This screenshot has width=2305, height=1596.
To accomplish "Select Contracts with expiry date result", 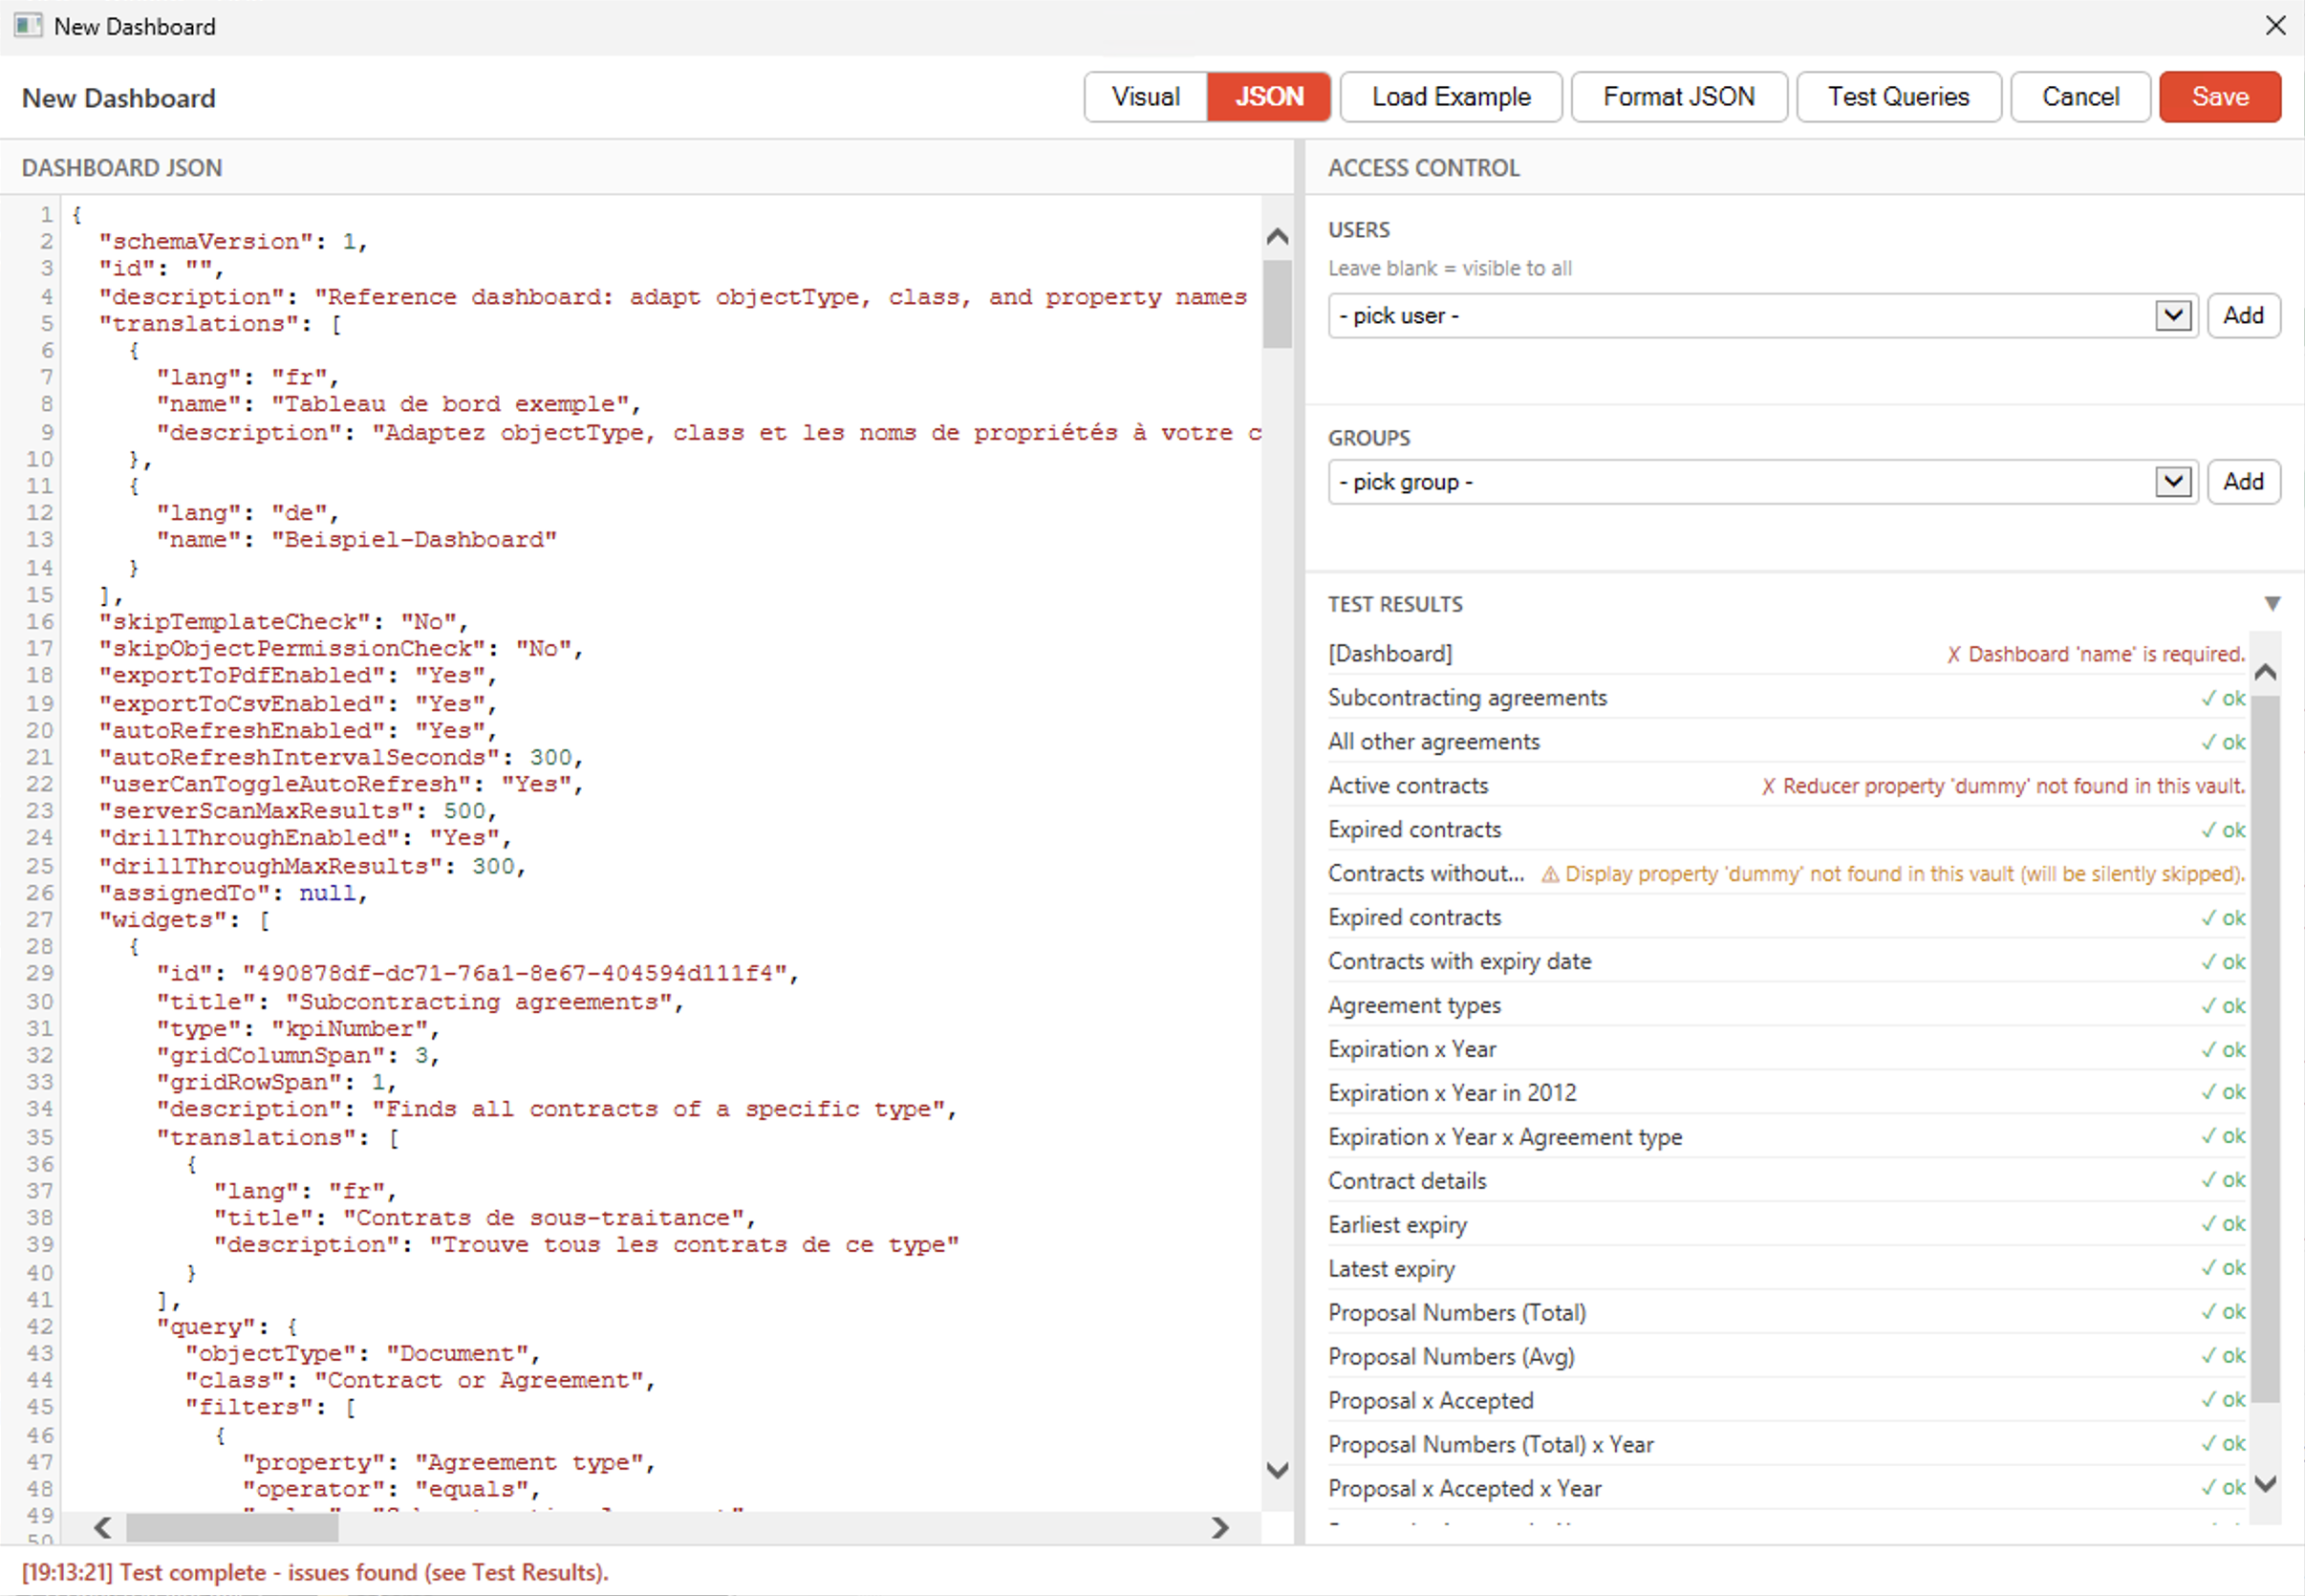I will click(1786, 962).
